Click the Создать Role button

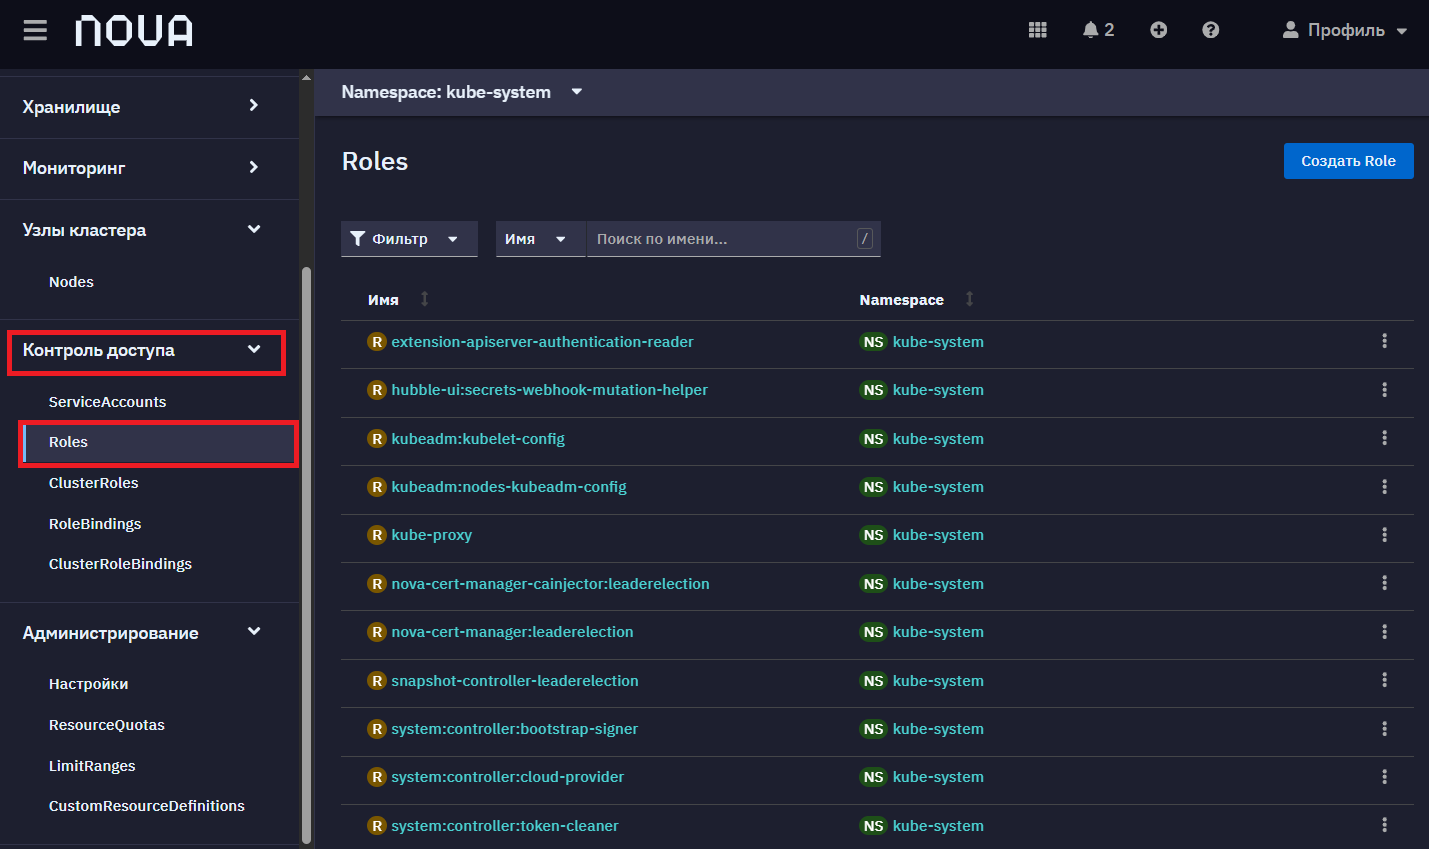(x=1348, y=161)
